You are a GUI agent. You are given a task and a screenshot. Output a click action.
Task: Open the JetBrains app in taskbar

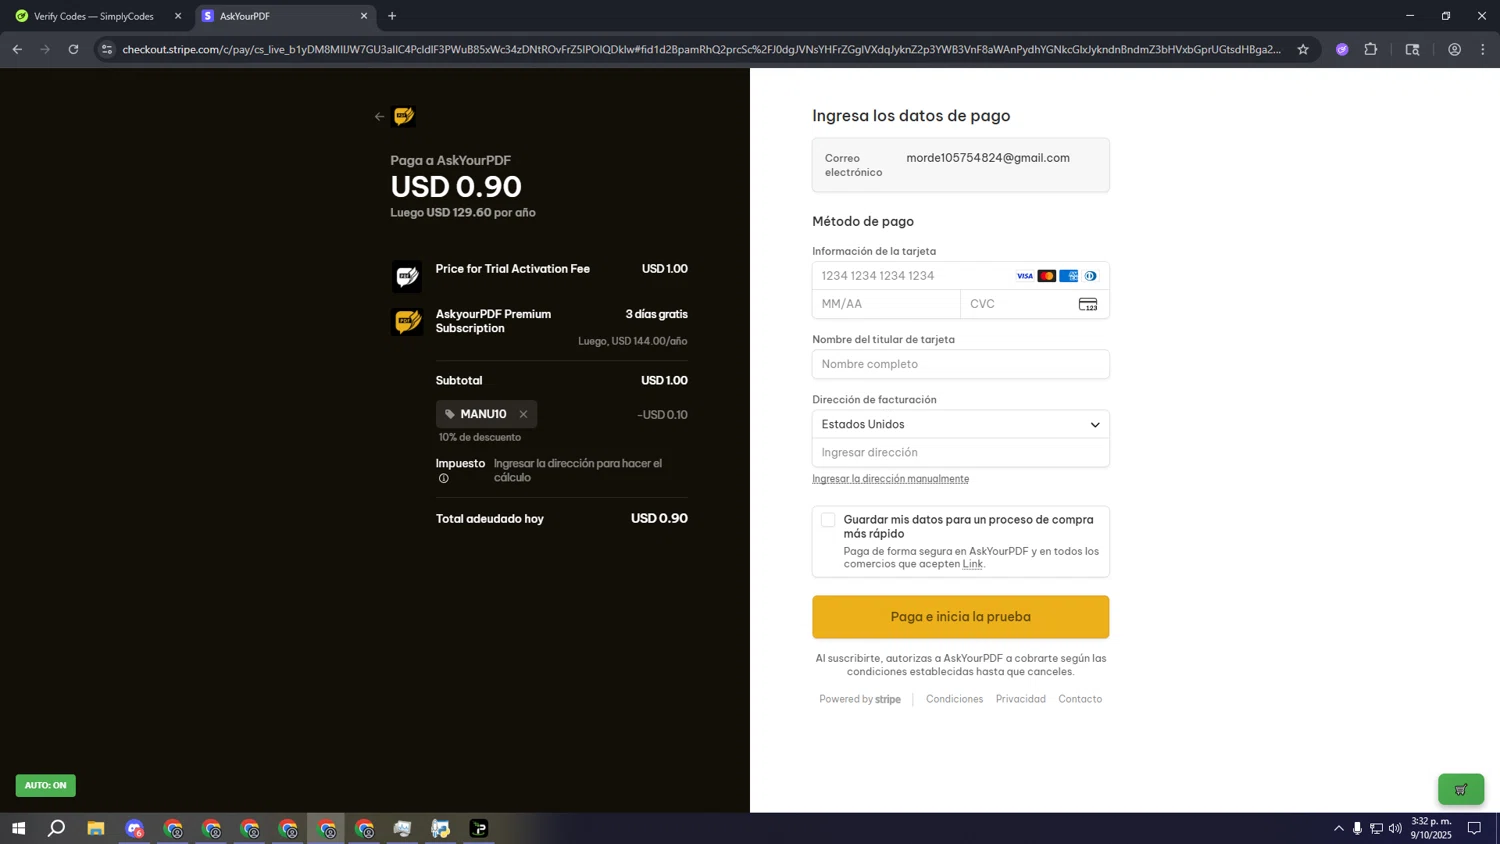pos(479,828)
